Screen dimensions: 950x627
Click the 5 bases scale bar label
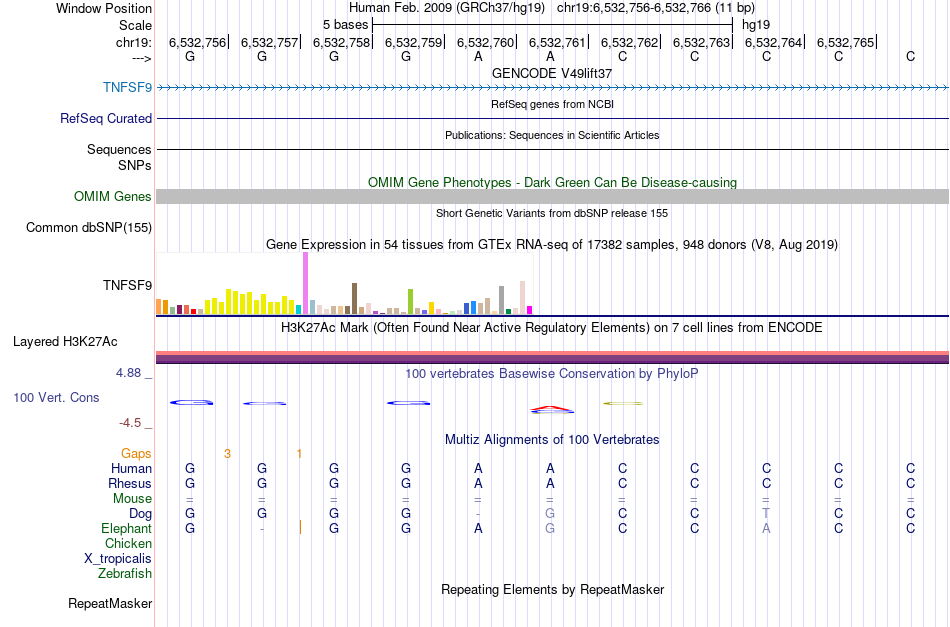345,25
